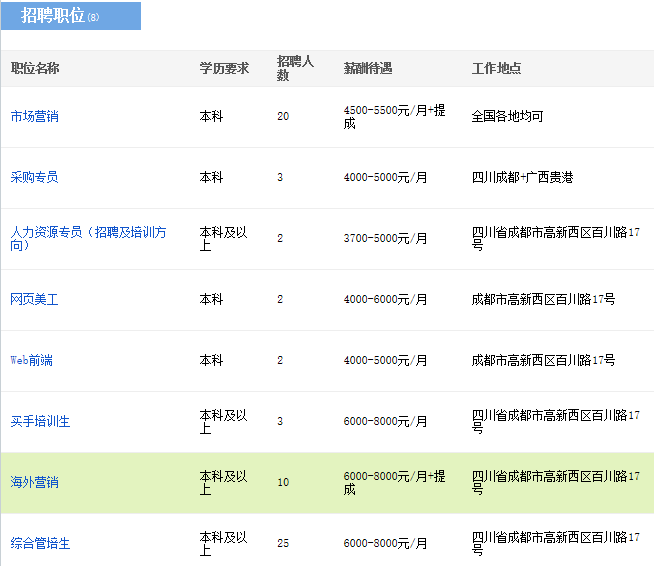Screen dimensions: 654x566
Task: Click the 工作地点 column header
Action: (x=496, y=68)
